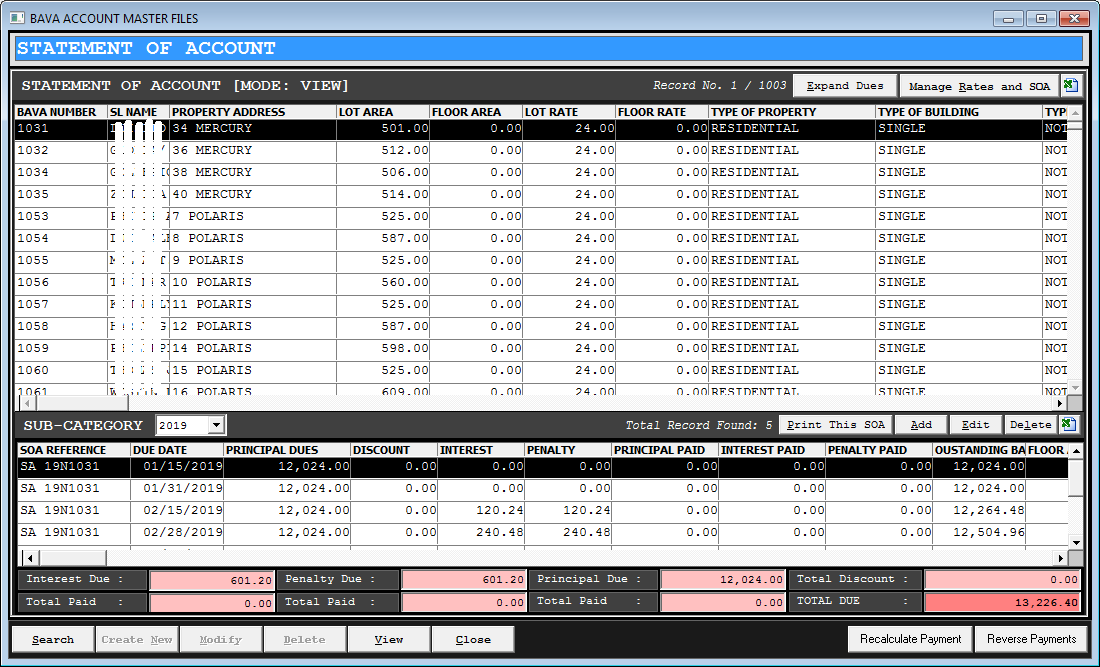Click the View button
This screenshot has width=1100, height=667.
point(389,639)
